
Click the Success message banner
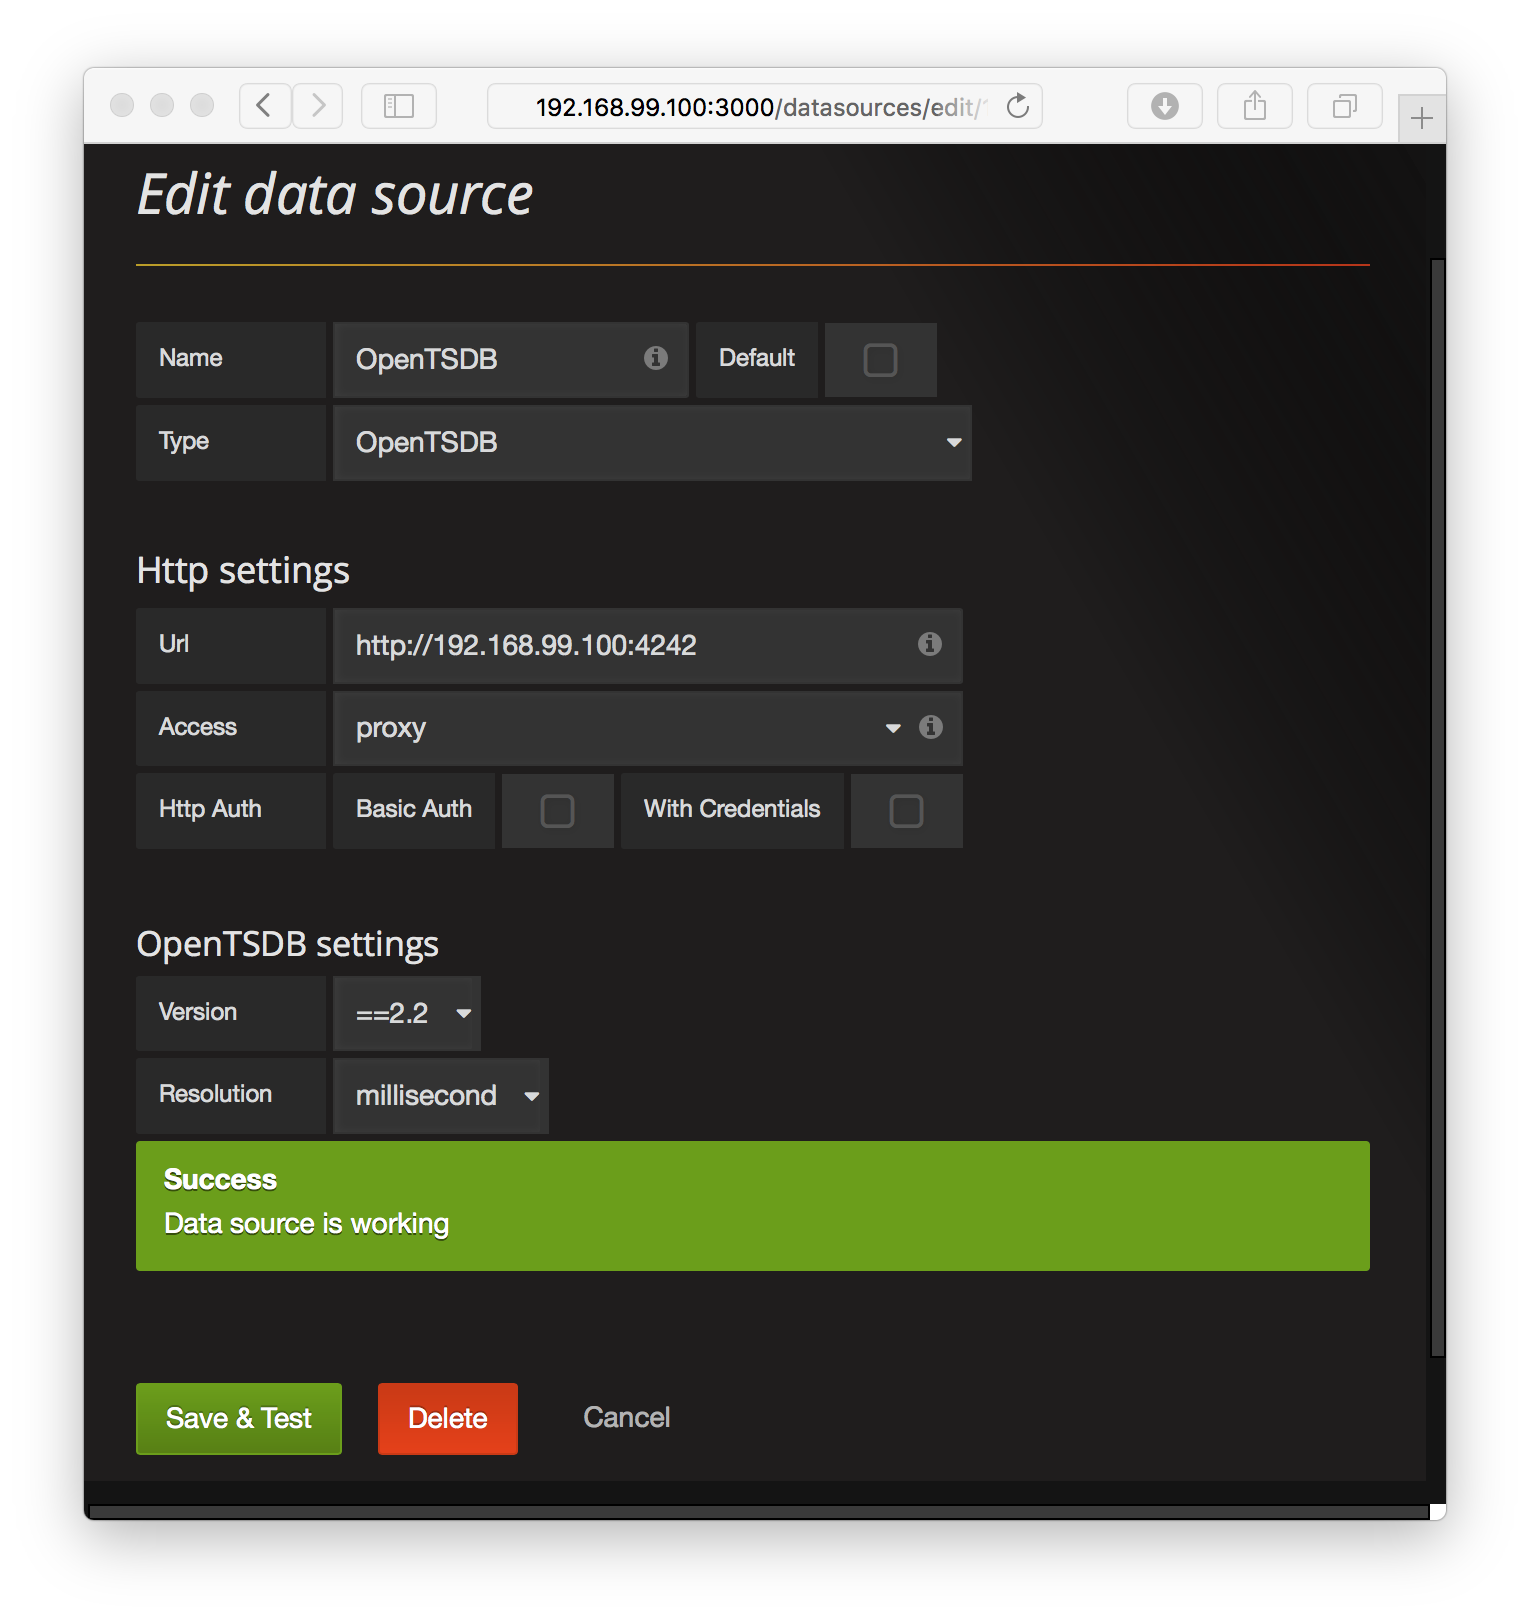point(753,1206)
